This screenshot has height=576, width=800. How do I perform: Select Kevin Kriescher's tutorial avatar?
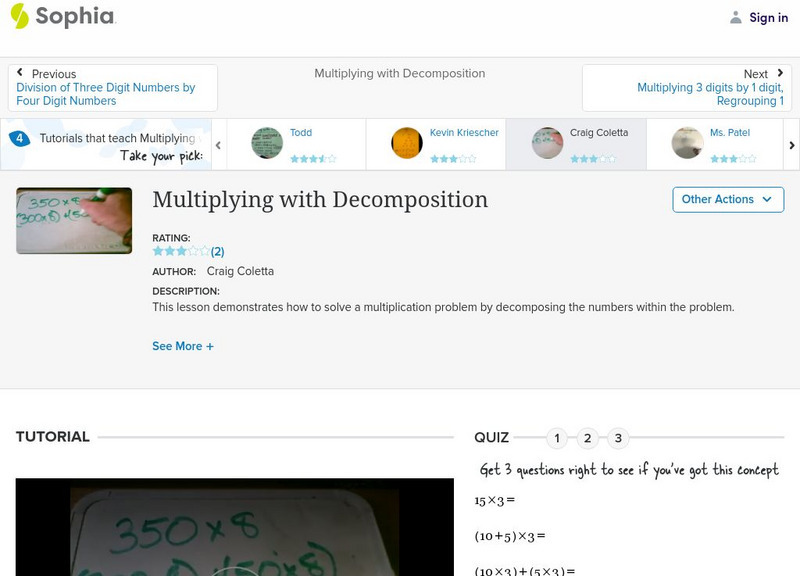405,144
